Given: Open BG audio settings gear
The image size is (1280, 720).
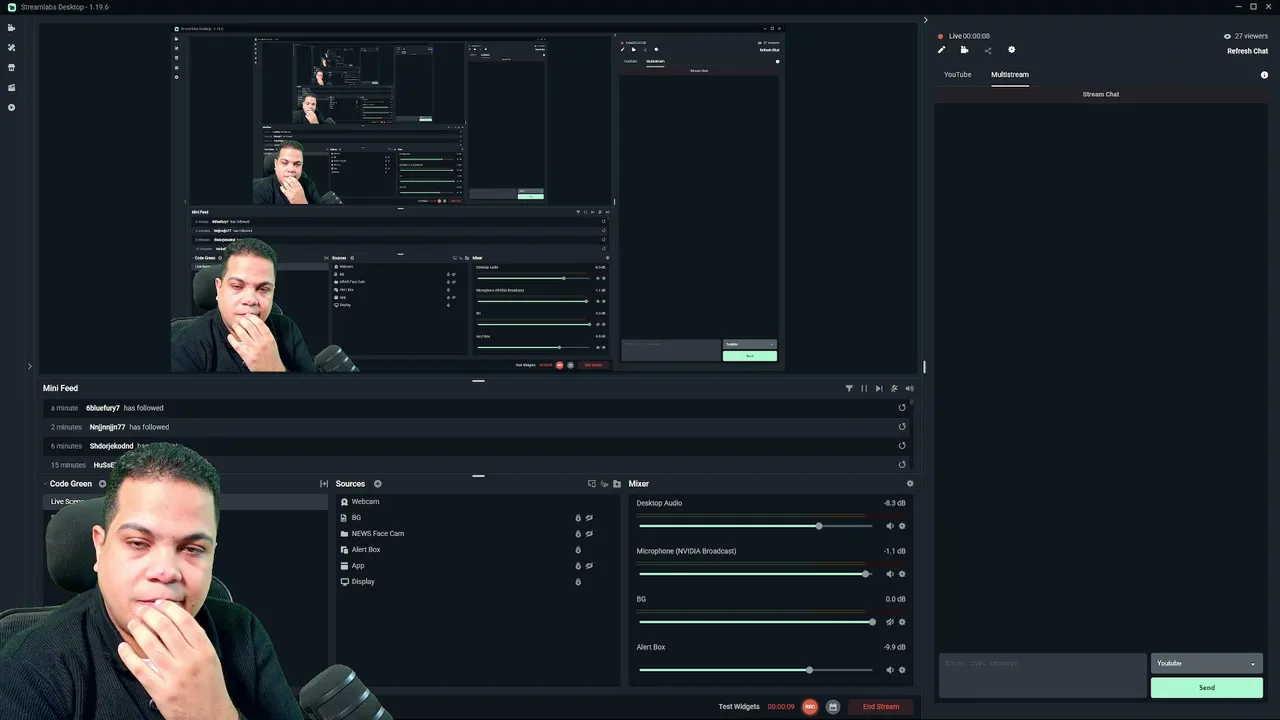Looking at the screenshot, I should point(902,622).
